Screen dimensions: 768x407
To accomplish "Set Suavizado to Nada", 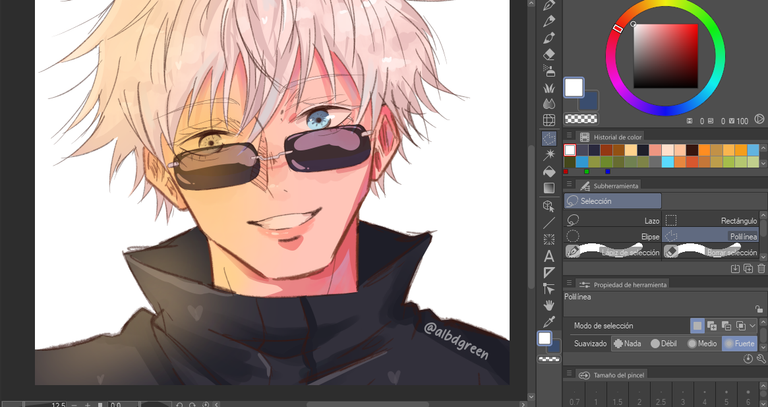I will click(627, 344).
